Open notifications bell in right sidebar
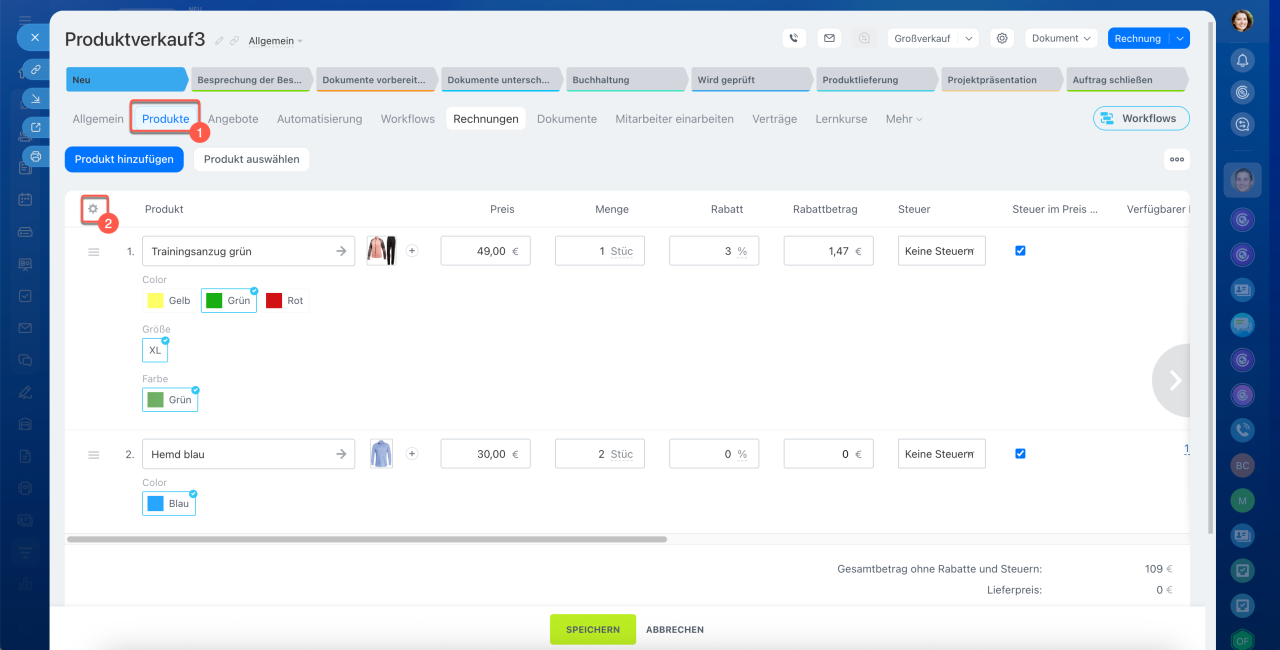Viewport: 1280px width, 650px height. coord(1242,60)
